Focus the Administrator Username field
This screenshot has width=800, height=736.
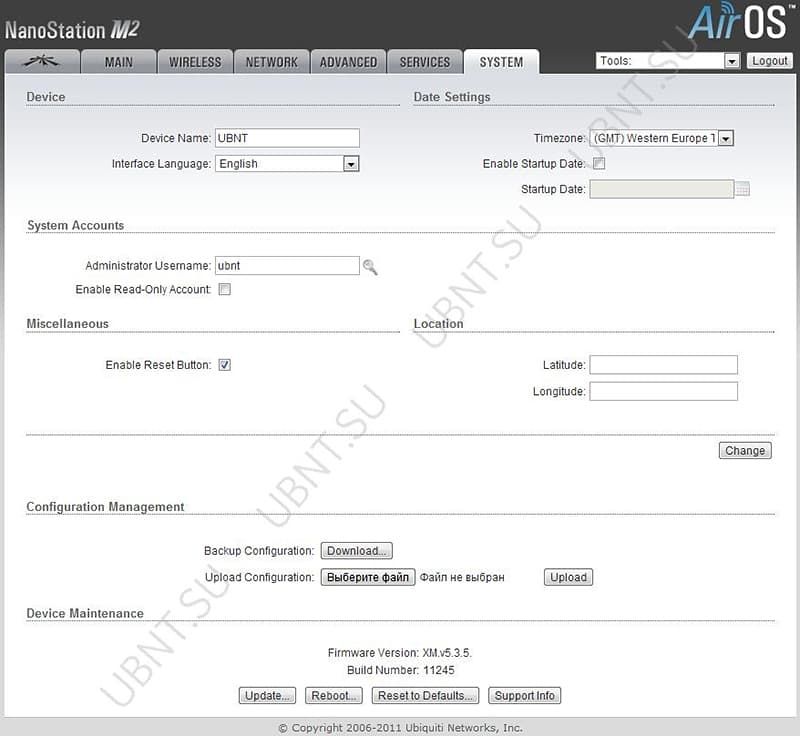[287, 266]
